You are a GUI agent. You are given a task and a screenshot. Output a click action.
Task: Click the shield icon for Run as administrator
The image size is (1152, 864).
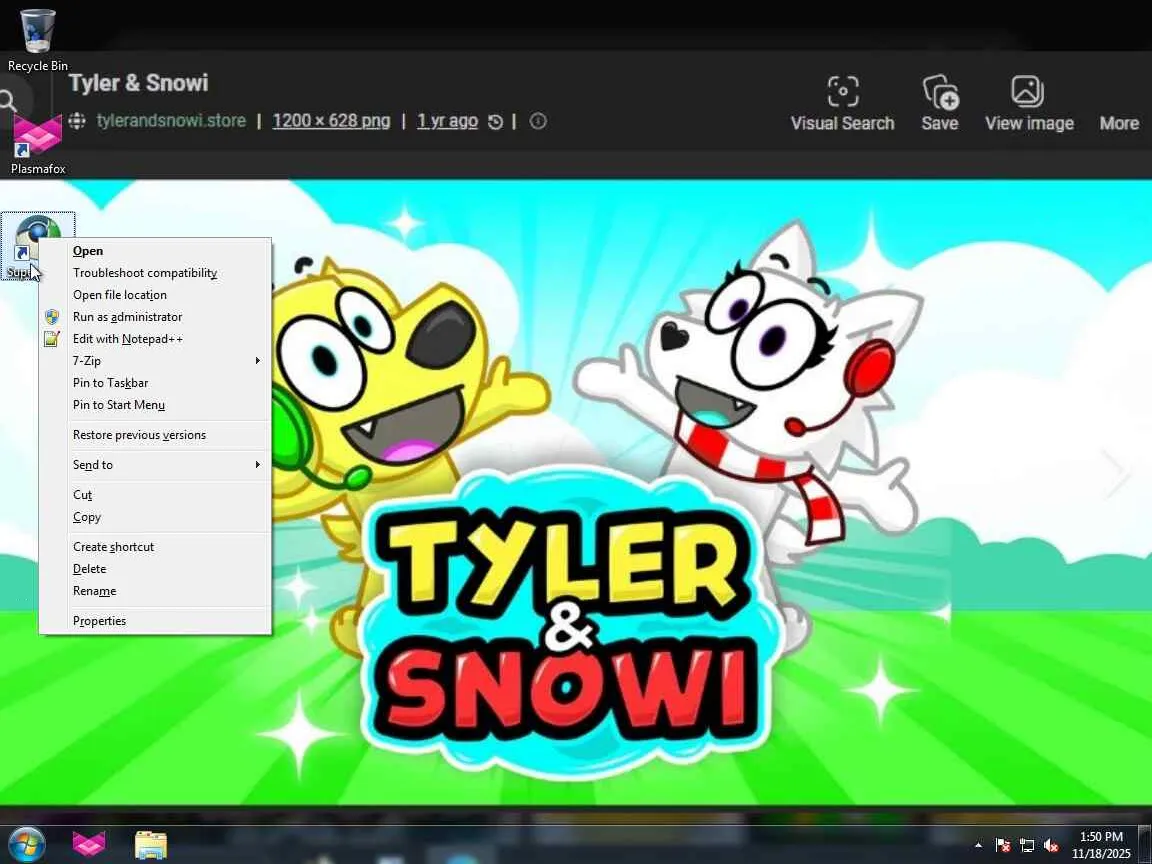click(51, 317)
